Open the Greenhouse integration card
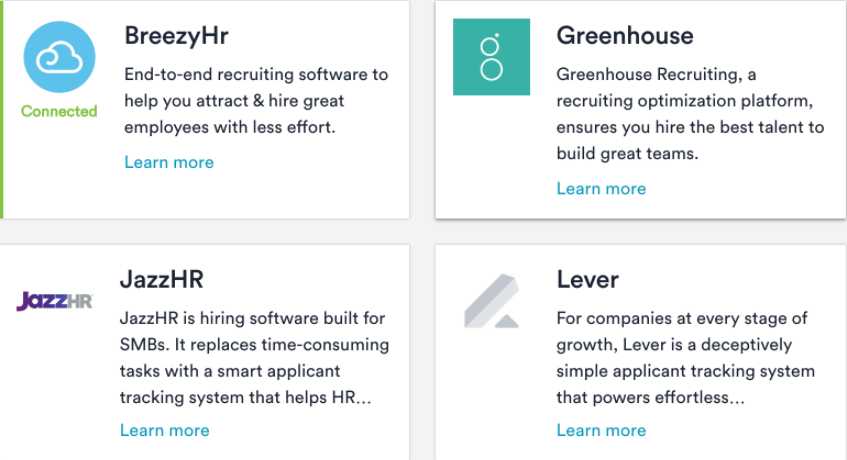The image size is (847, 460). (x=641, y=110)
